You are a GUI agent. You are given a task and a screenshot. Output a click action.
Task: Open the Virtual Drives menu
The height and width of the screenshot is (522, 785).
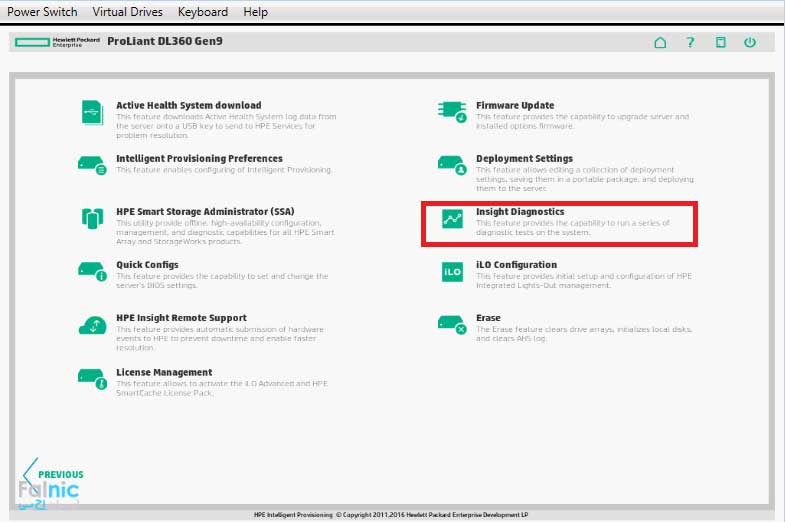128,12
